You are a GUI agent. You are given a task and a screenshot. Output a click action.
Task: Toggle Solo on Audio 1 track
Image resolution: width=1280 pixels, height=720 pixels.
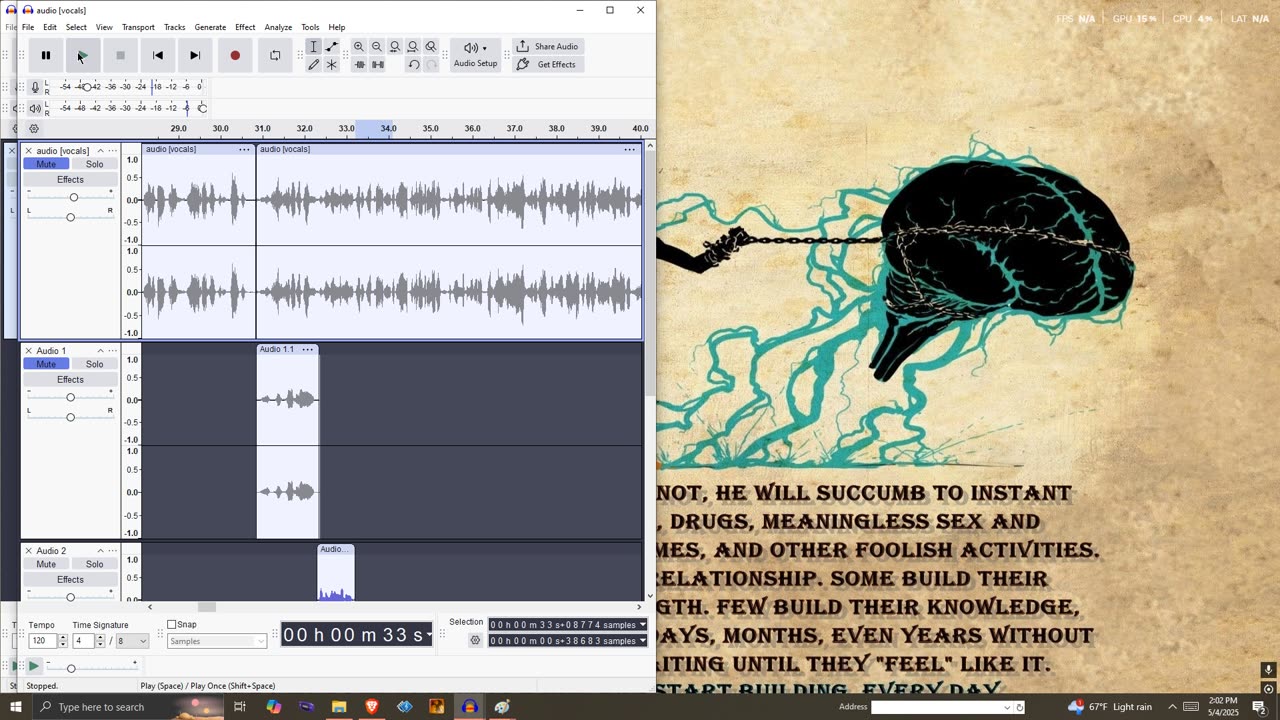(94, 364)
